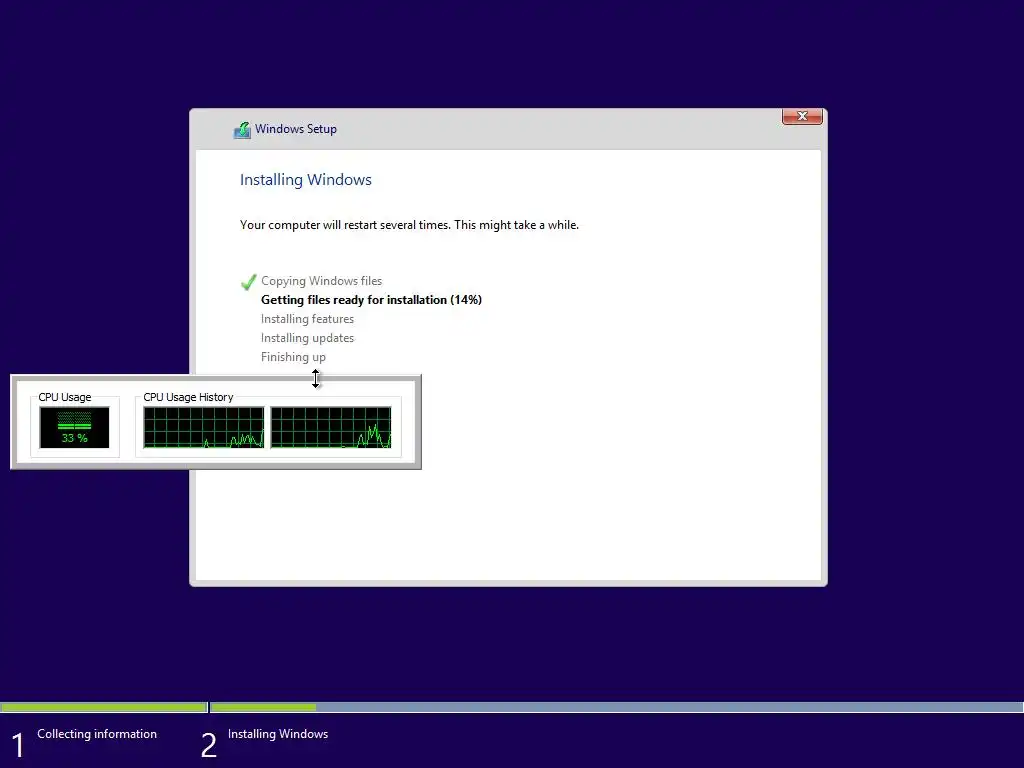Click the Installing Windows bottom progress bar
1024x768 pixels.
pyautogui.click(x=616, y=707)
